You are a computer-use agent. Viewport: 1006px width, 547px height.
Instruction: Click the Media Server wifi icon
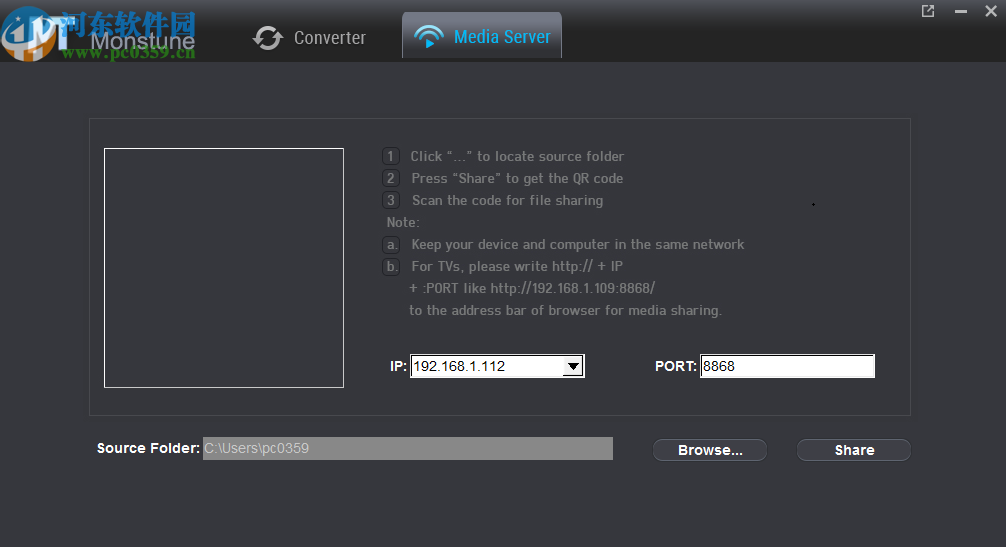tap(429, 37)
